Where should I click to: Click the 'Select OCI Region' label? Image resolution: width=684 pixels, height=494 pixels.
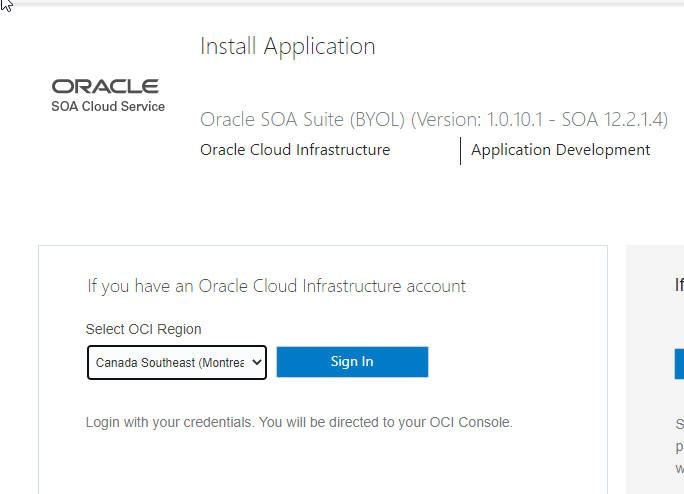[144, 329]
